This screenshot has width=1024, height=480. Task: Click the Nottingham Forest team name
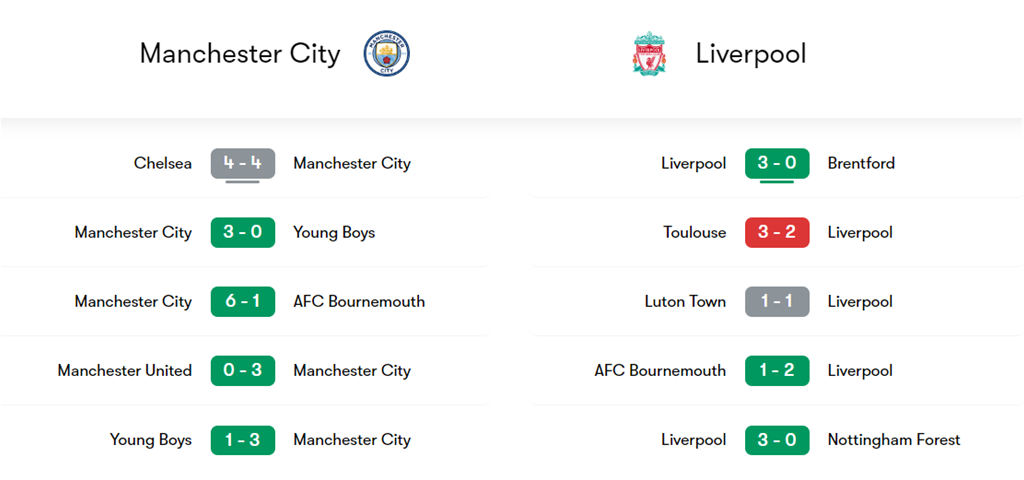894,439
